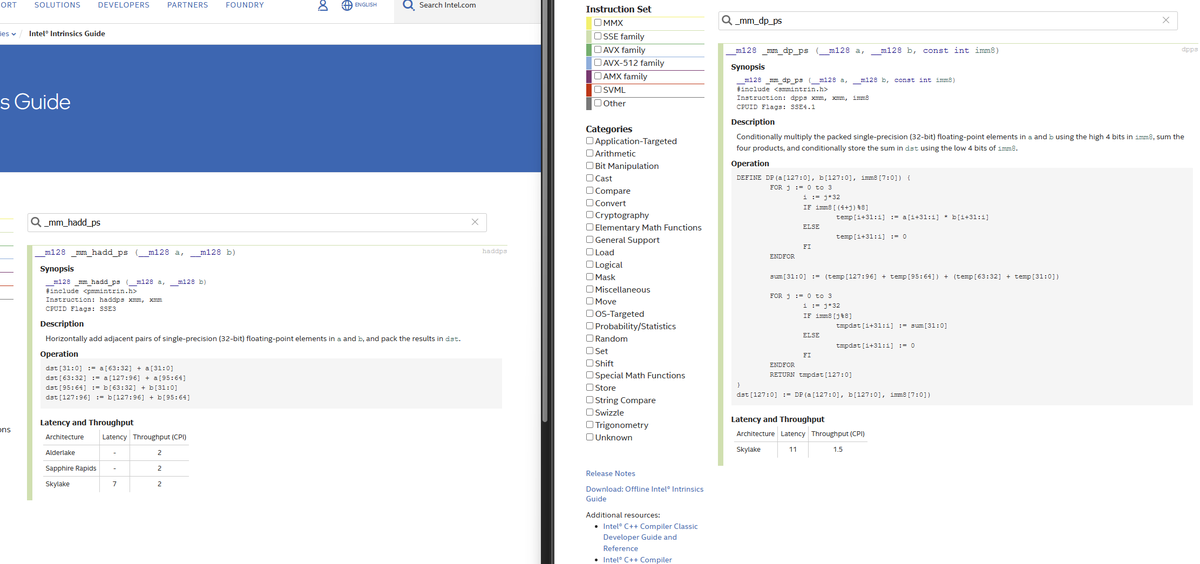Check the Convert category

tap(590, 203)
